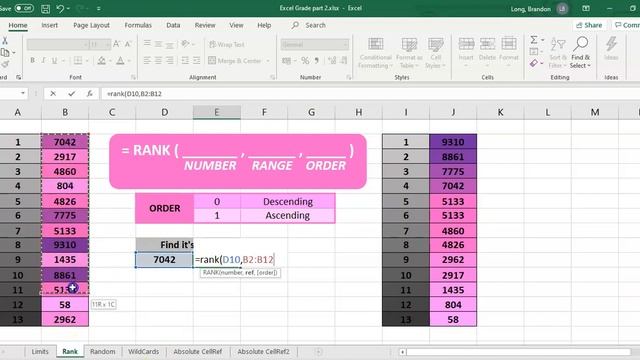The image size is (640, 360).
Task: Click the Merge & Center button
Action: 235,60
